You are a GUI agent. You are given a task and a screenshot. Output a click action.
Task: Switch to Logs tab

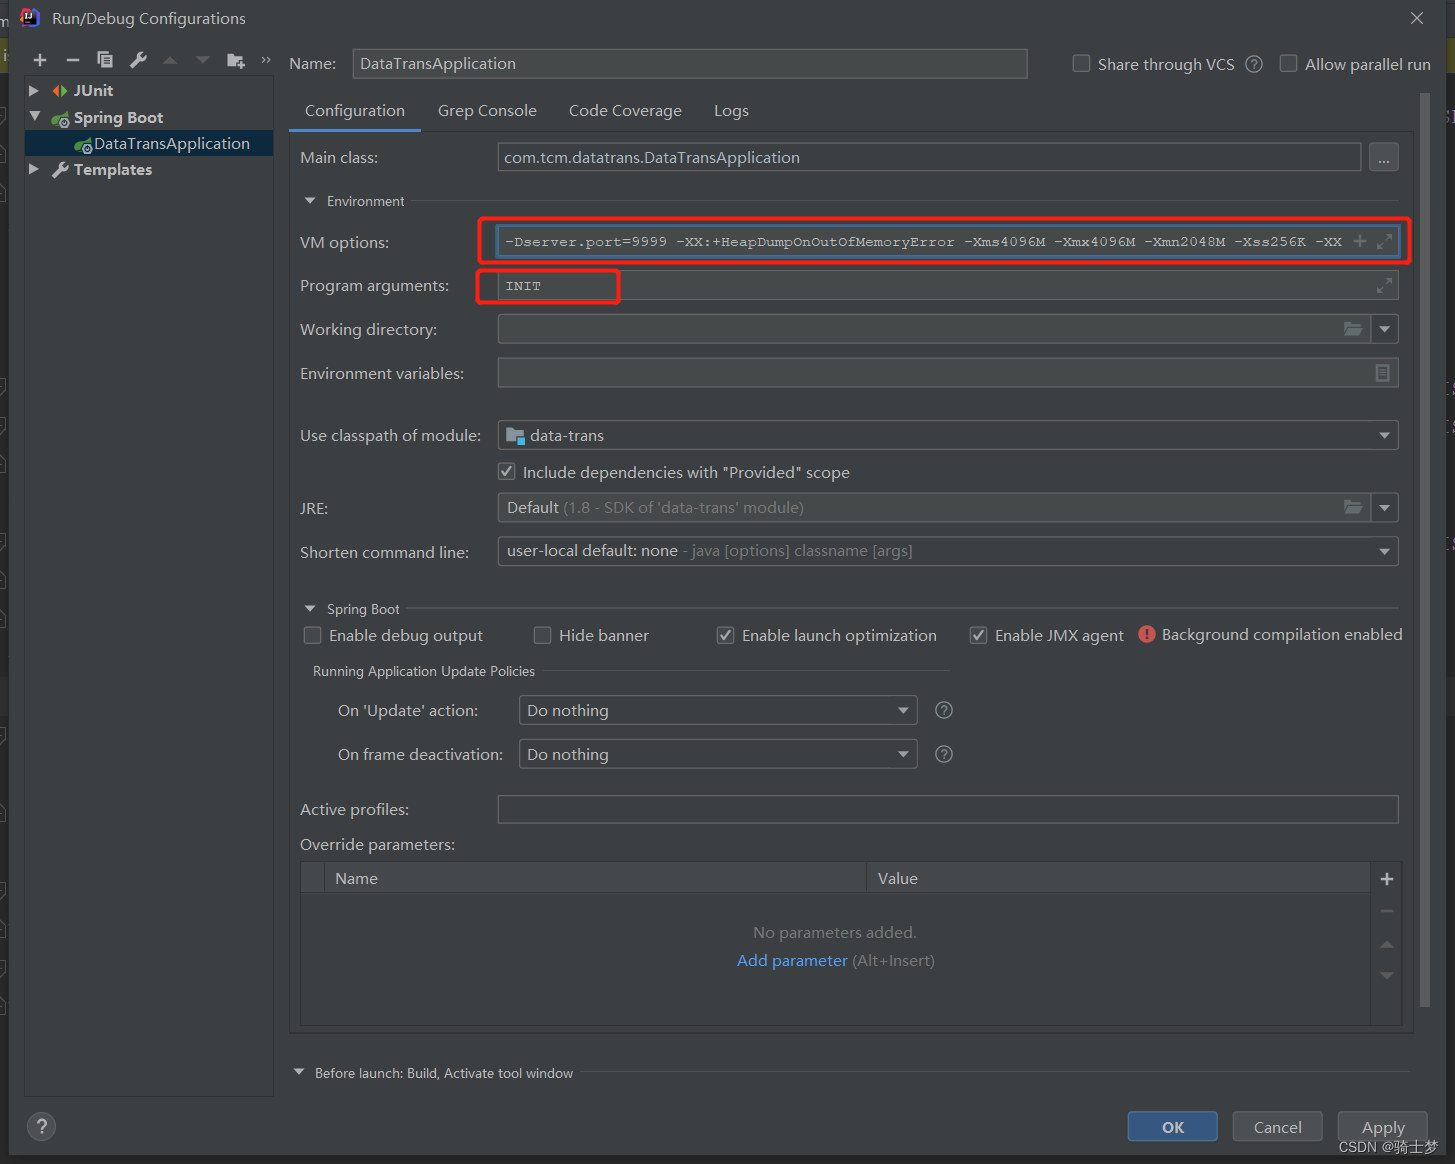point(731,111)
